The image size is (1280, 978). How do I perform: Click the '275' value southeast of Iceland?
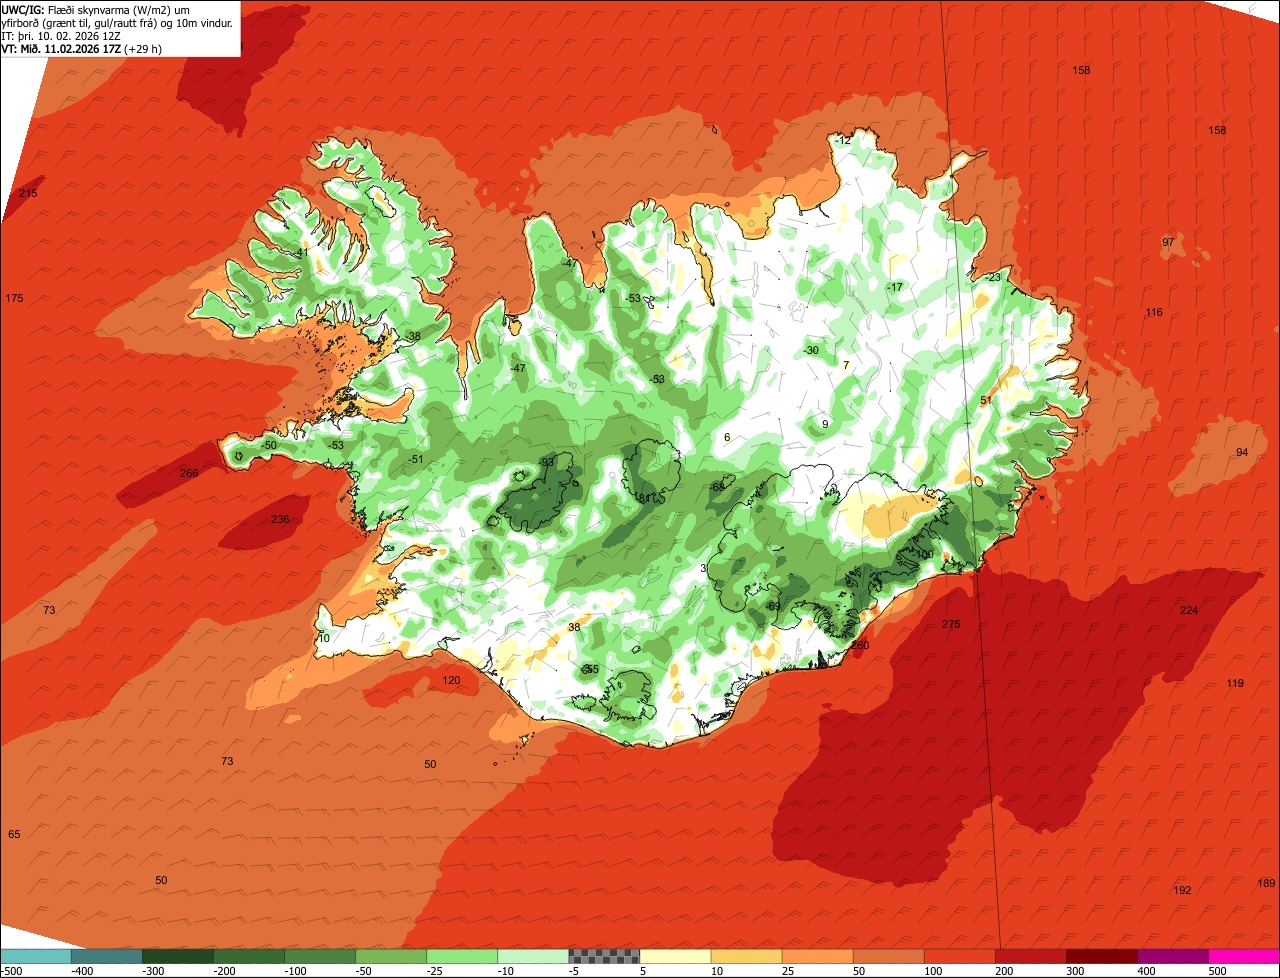point(951,624)
